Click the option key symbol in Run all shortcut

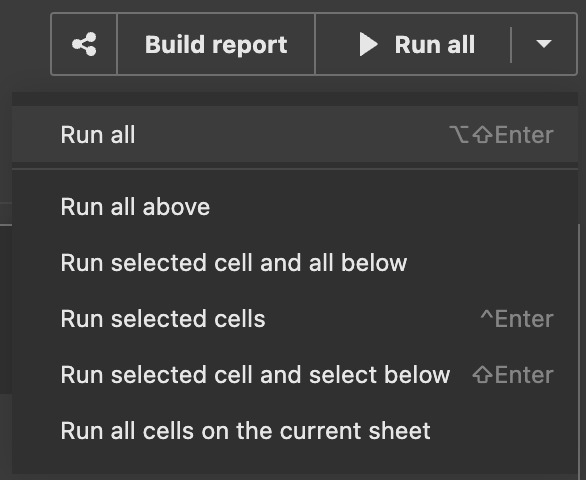[x=459, y=135]
